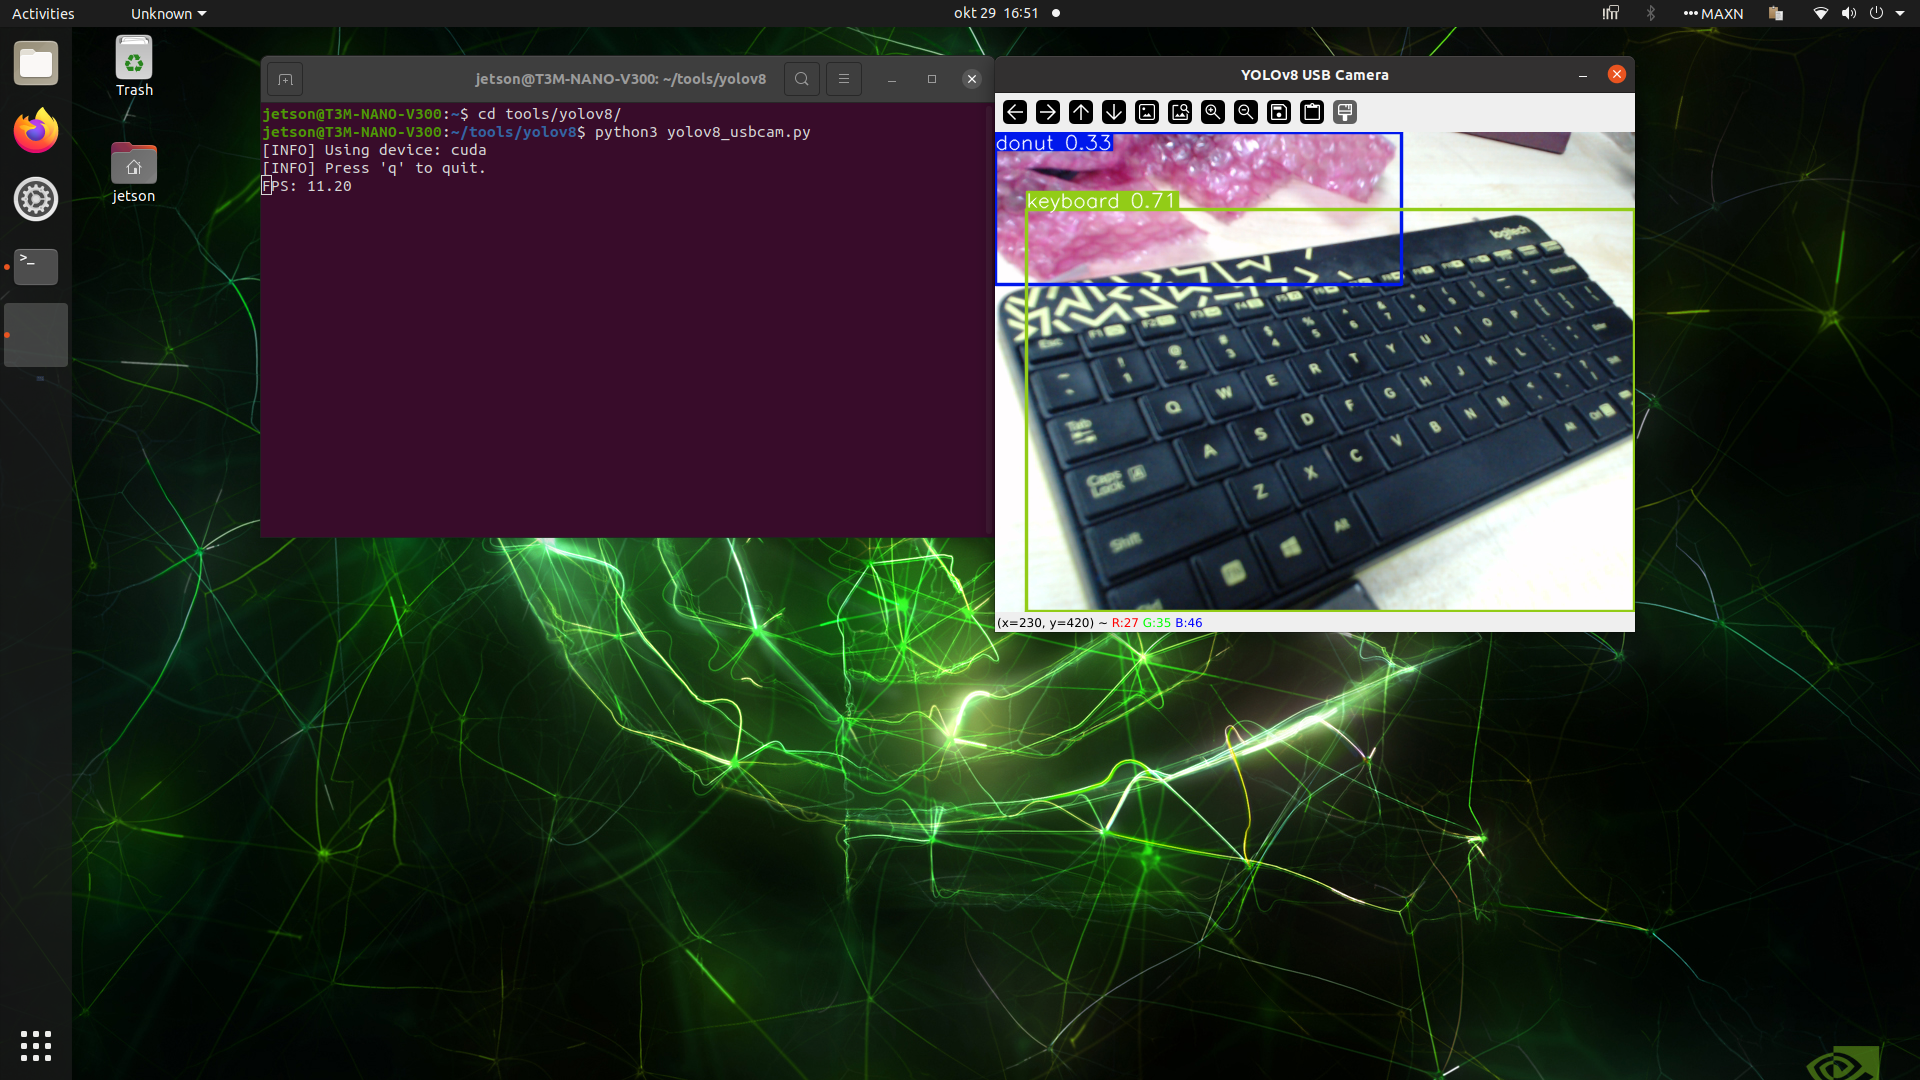The height and width of the screenshot is (1080, 1920).
Task: Click the pan right arrow in camera toolbar
Action: (x=1048, y=112)
